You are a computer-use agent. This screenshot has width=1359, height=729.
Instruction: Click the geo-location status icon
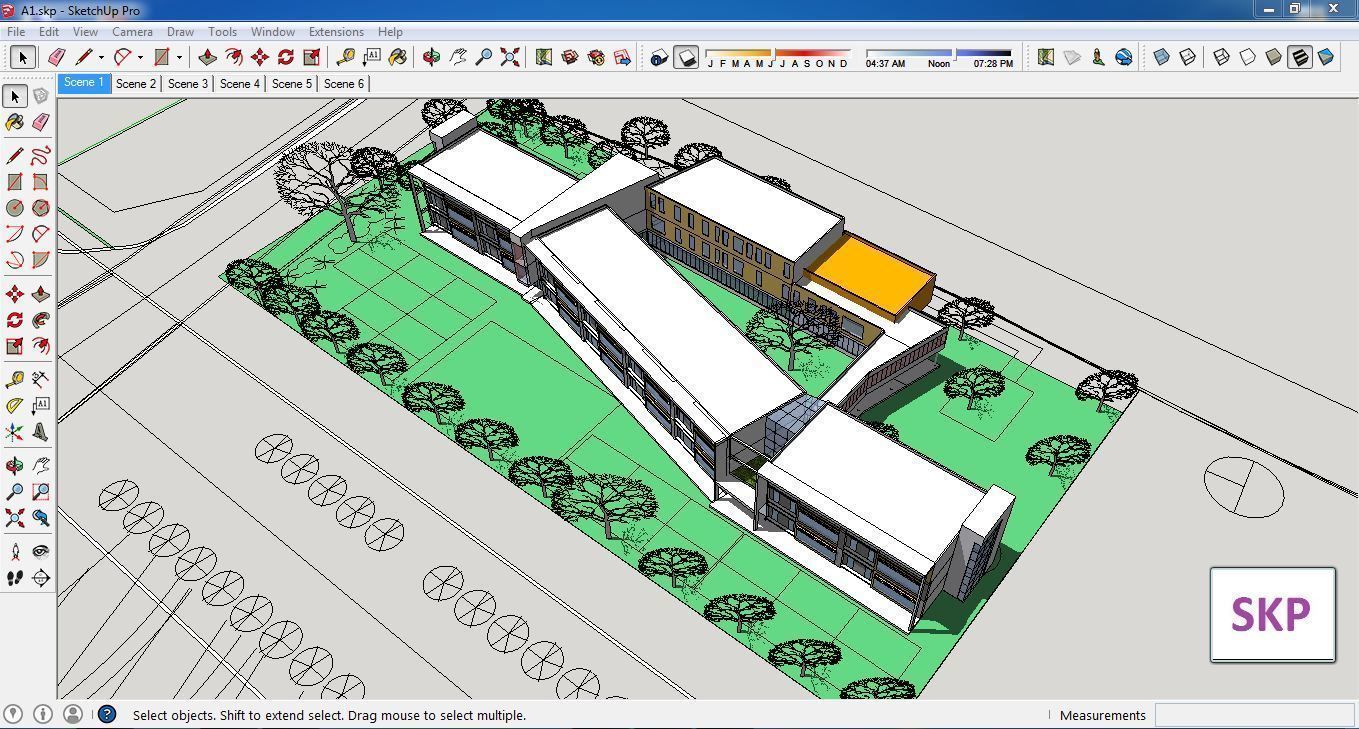pos(14,714)
